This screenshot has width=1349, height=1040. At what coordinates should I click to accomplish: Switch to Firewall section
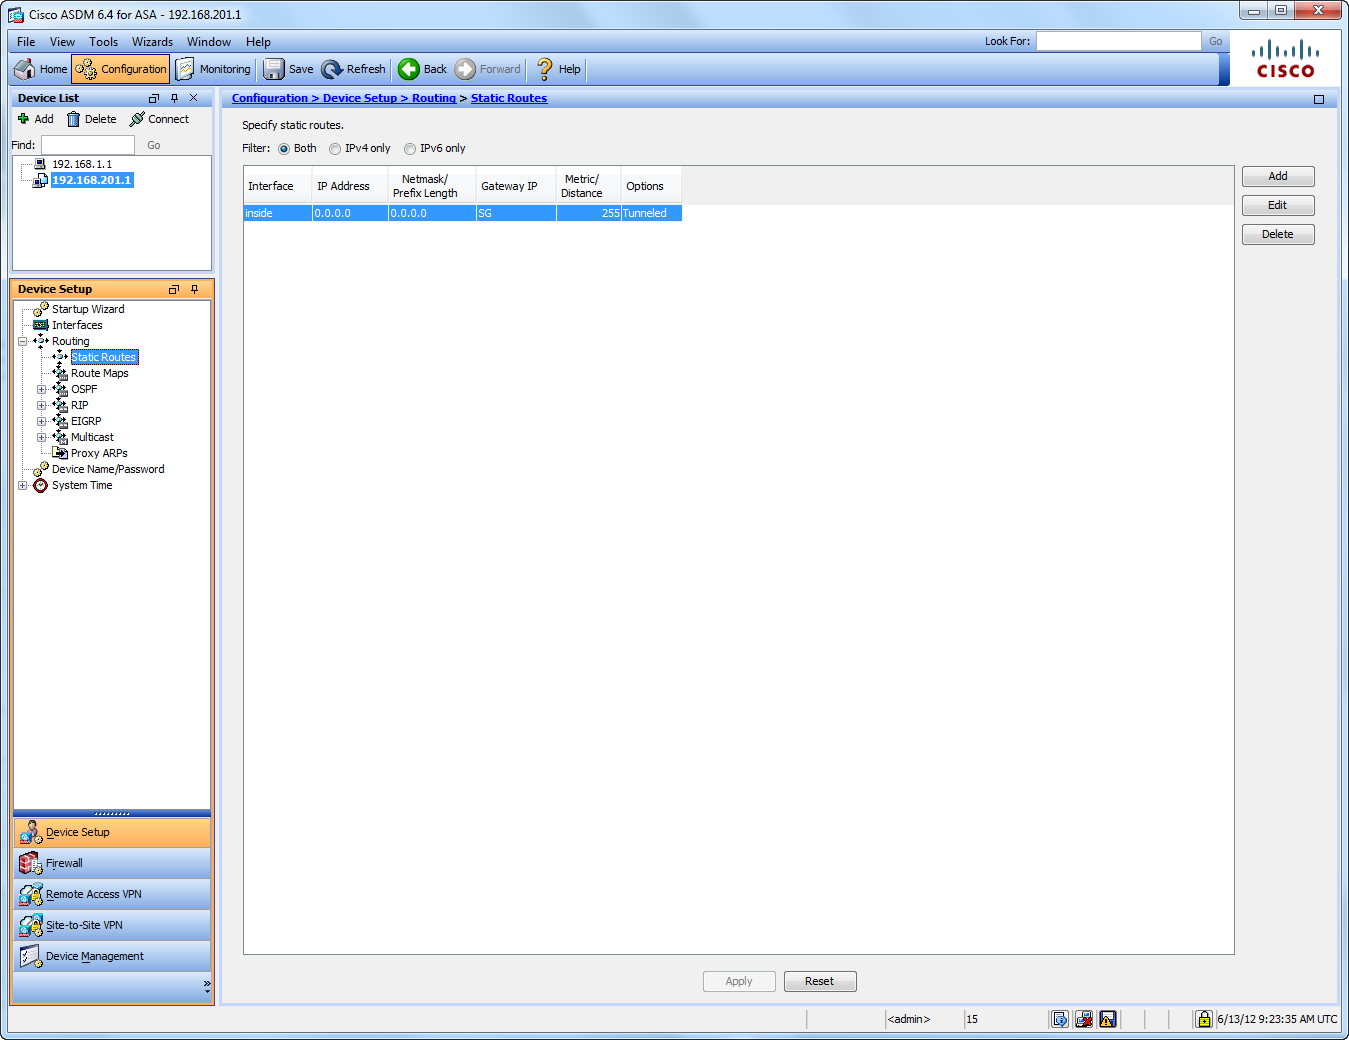point(112,863)
